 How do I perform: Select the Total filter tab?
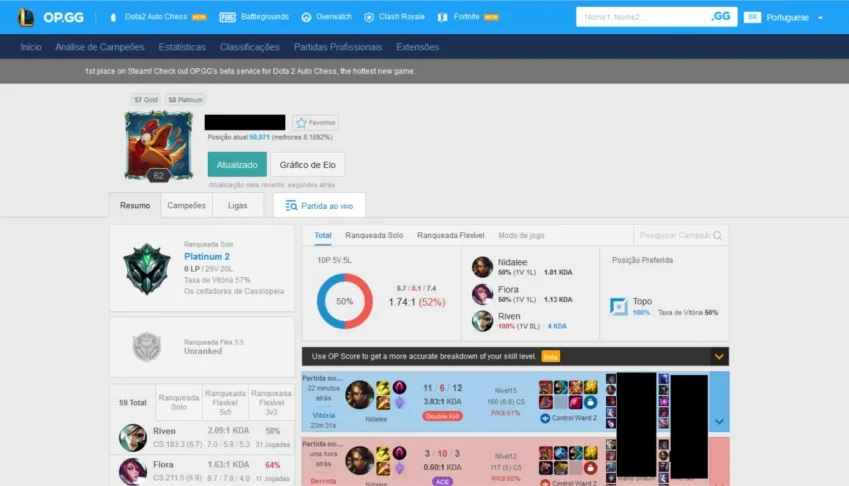pyautogui.click(x=323, y=235)
